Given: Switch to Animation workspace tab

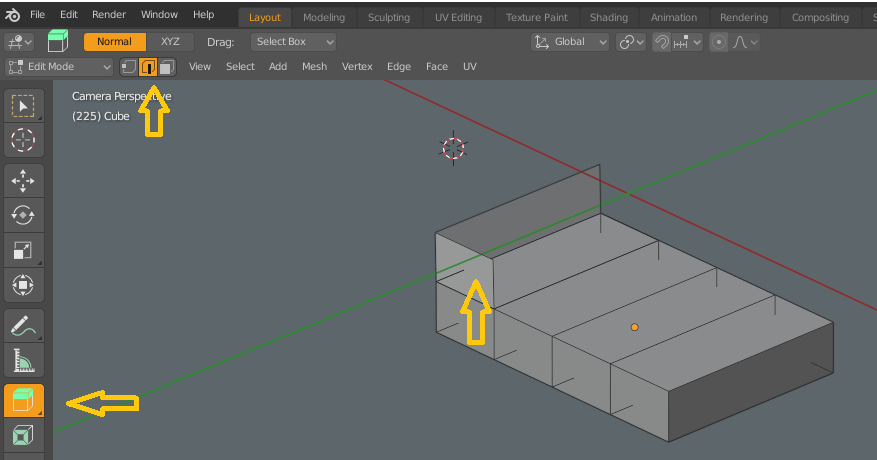Looking at the screenshot, I should (x=673, y=17).
